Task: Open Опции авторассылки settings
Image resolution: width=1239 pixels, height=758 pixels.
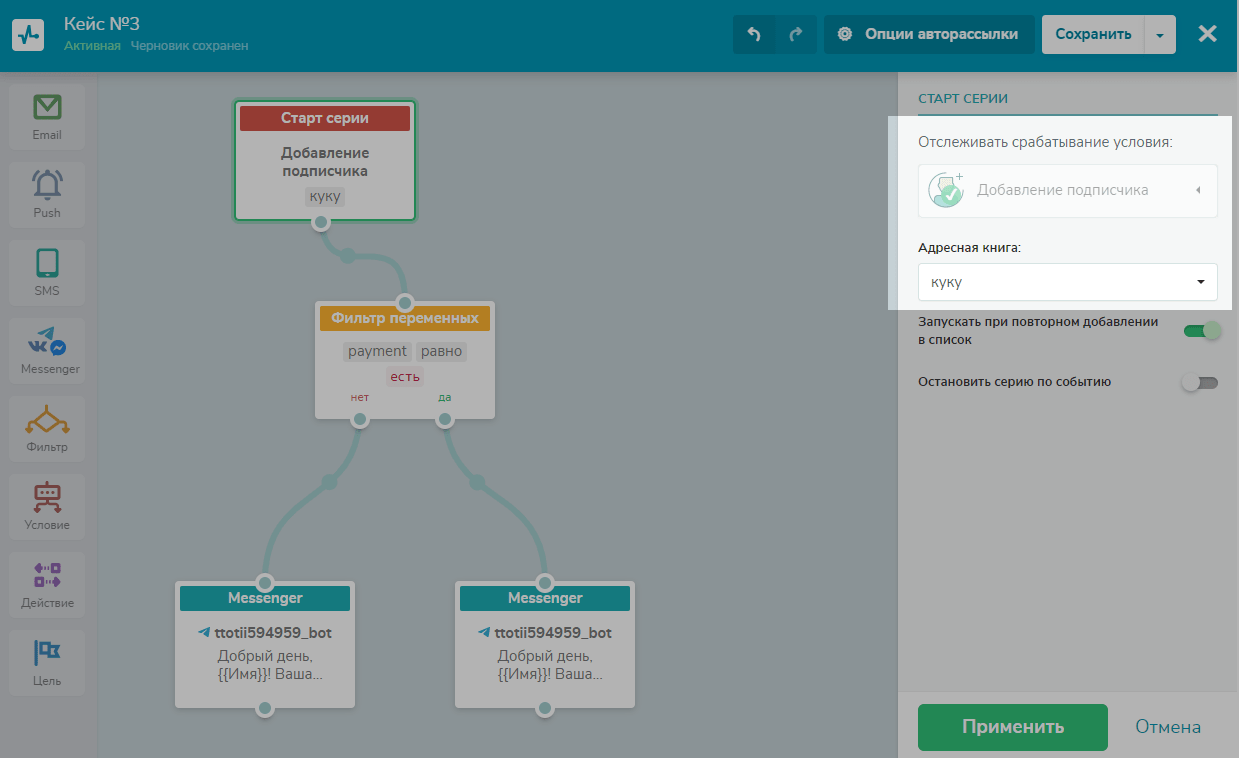Action: (x=929, y=34)
